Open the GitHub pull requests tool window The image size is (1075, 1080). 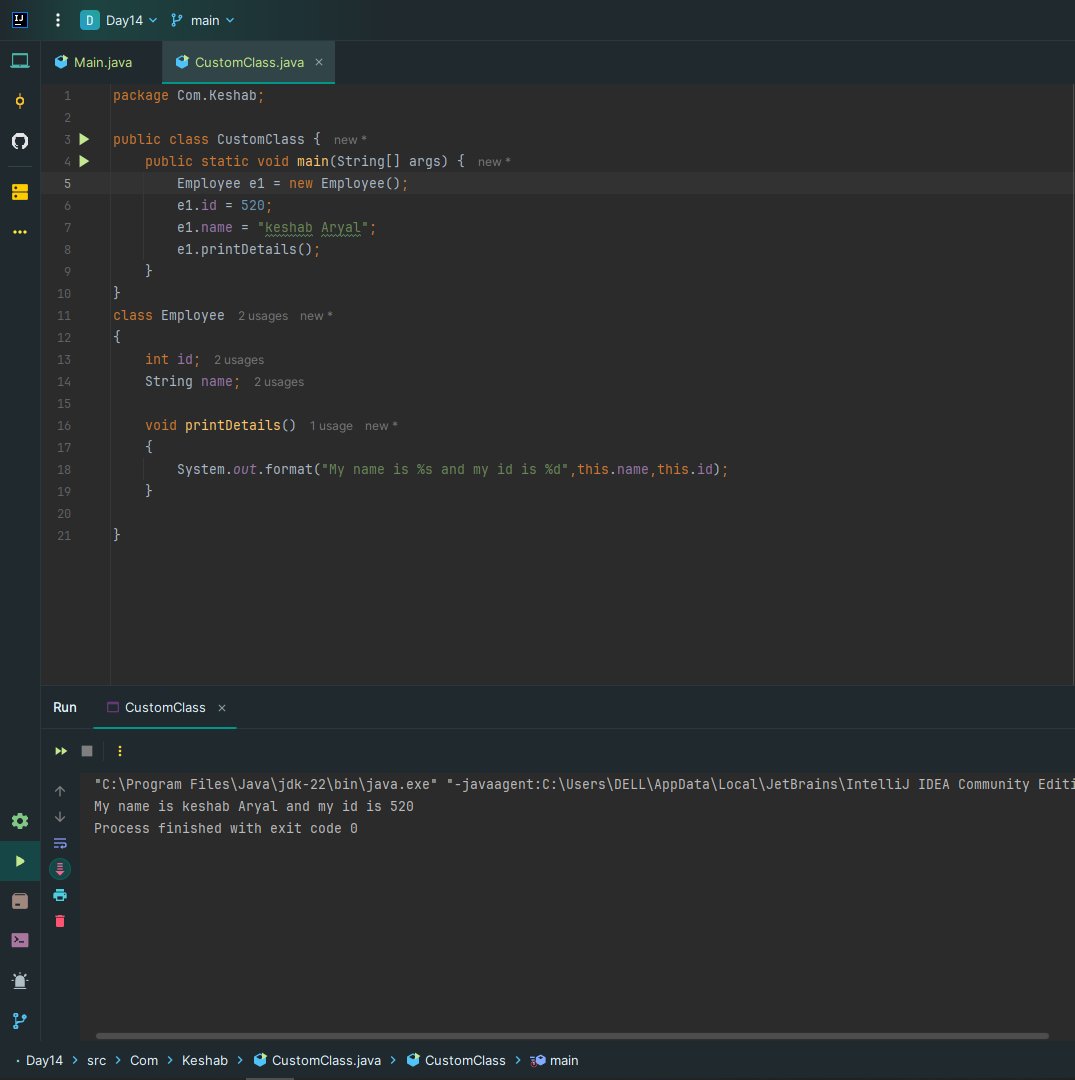pos(20,141)
